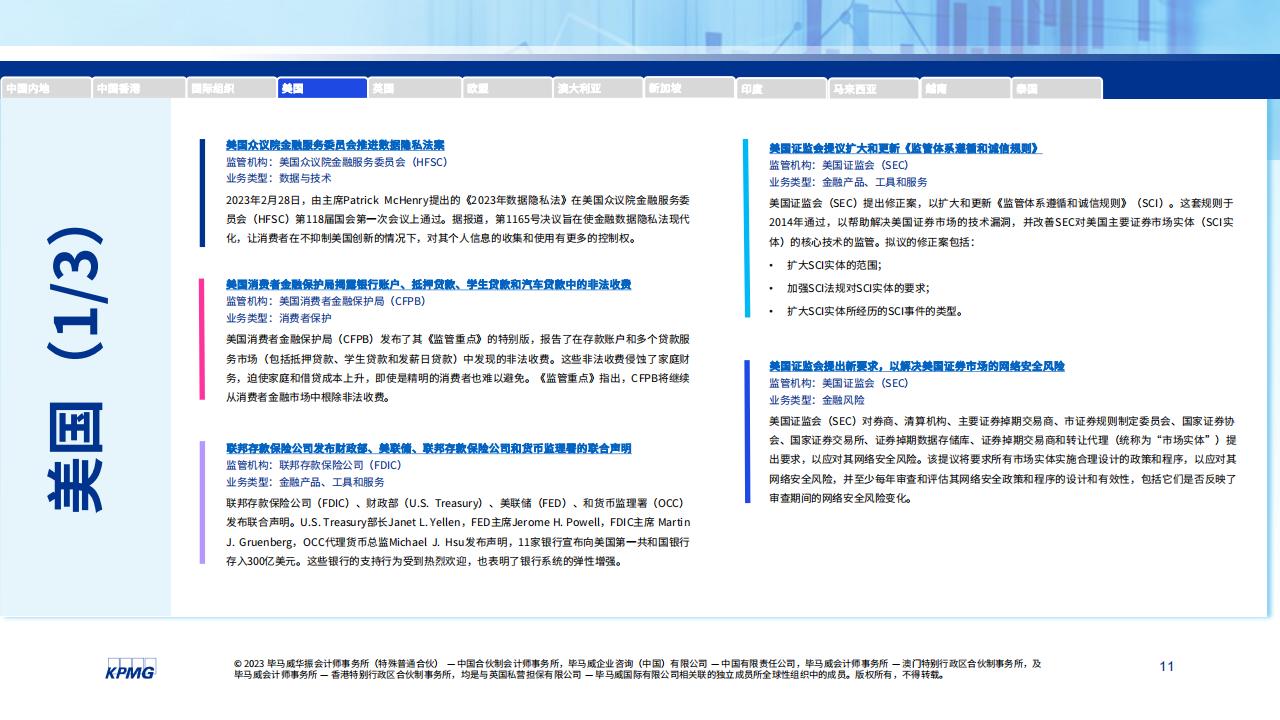The height and width of the screenshot is (720, 1280).
Task: Switch to the 越南 tab
Action: [x=966, y=88]
